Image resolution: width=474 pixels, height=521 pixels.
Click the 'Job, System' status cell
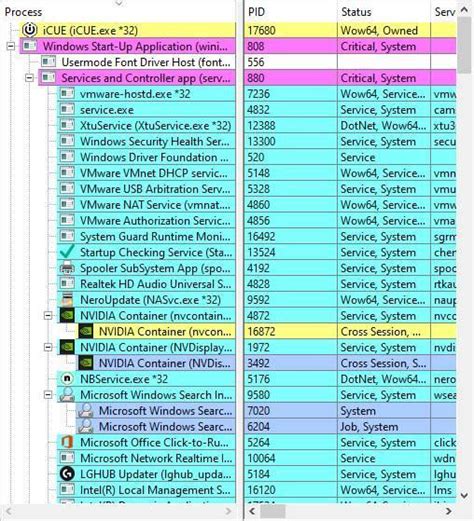tap(384, 426)
